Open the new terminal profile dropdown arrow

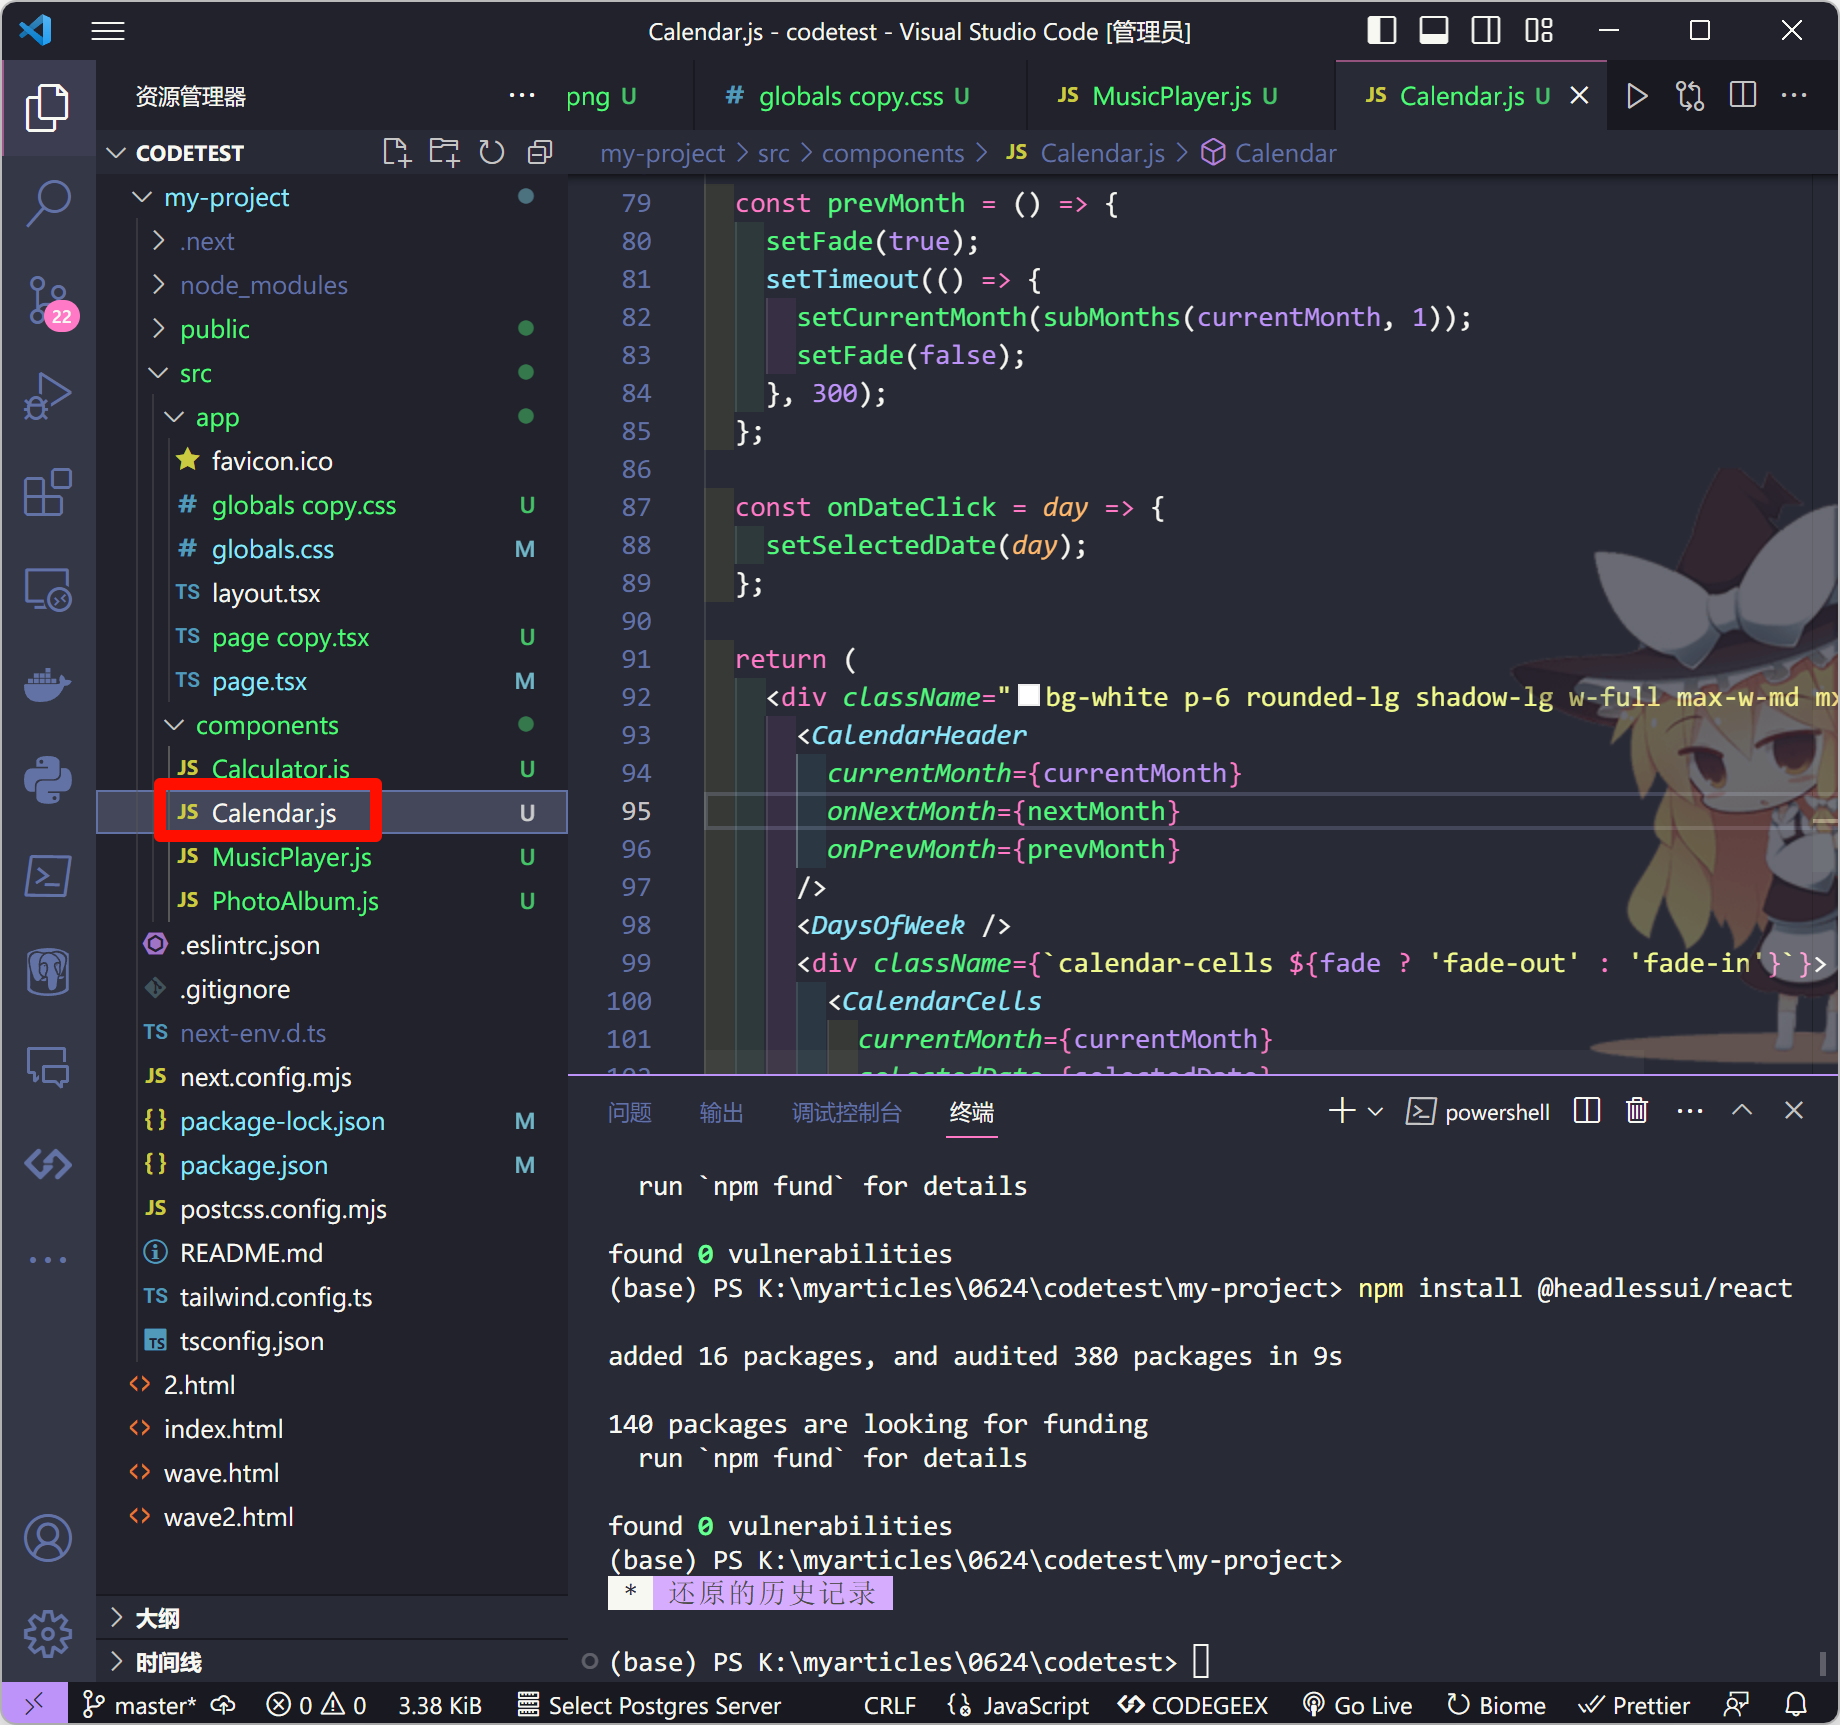tap(1375, 1111)
